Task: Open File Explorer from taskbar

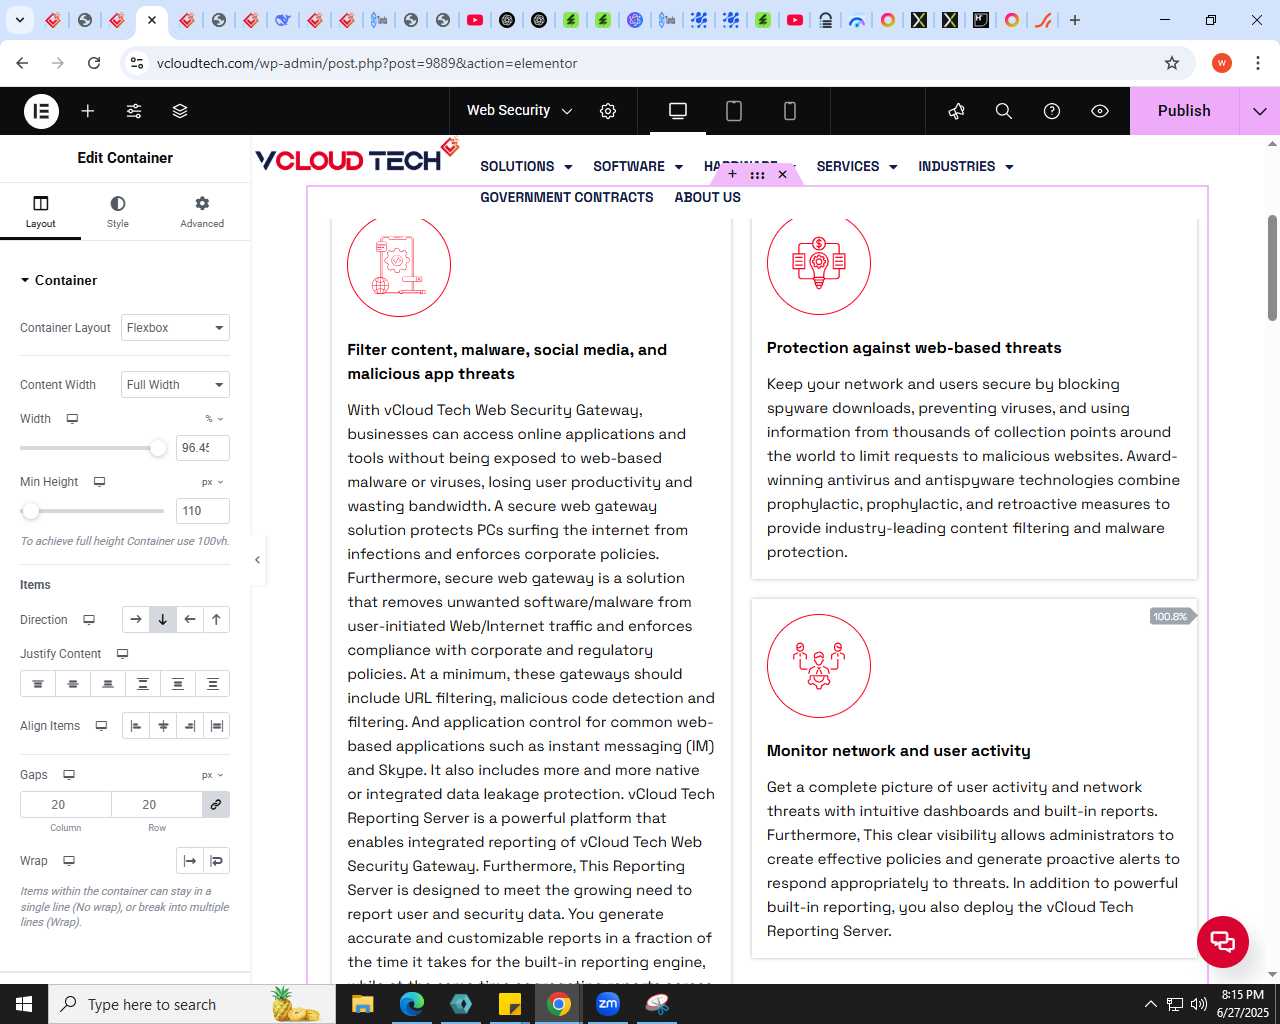Action: click(362, 1004)
